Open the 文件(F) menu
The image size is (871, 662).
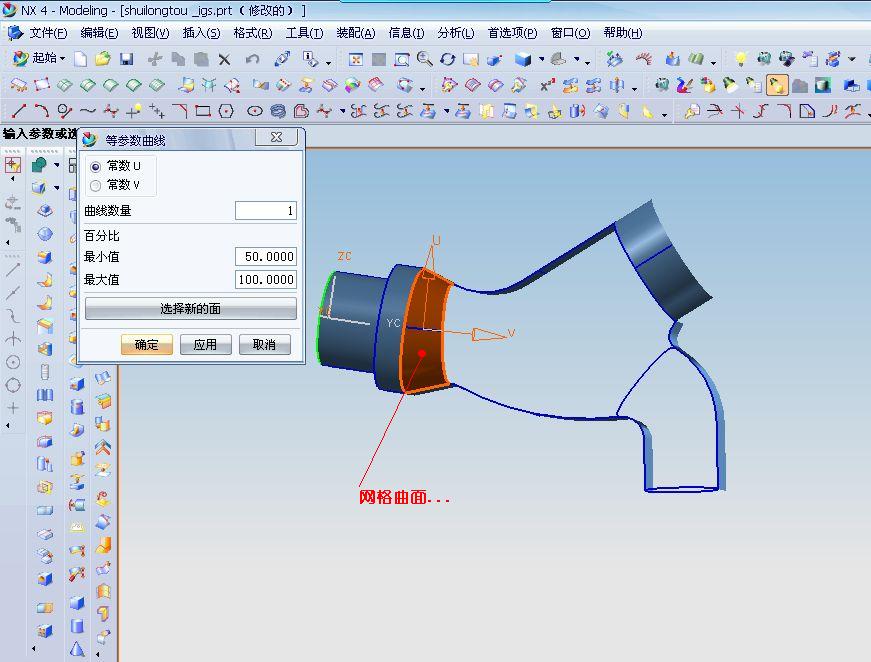click(x=48, y=33)
